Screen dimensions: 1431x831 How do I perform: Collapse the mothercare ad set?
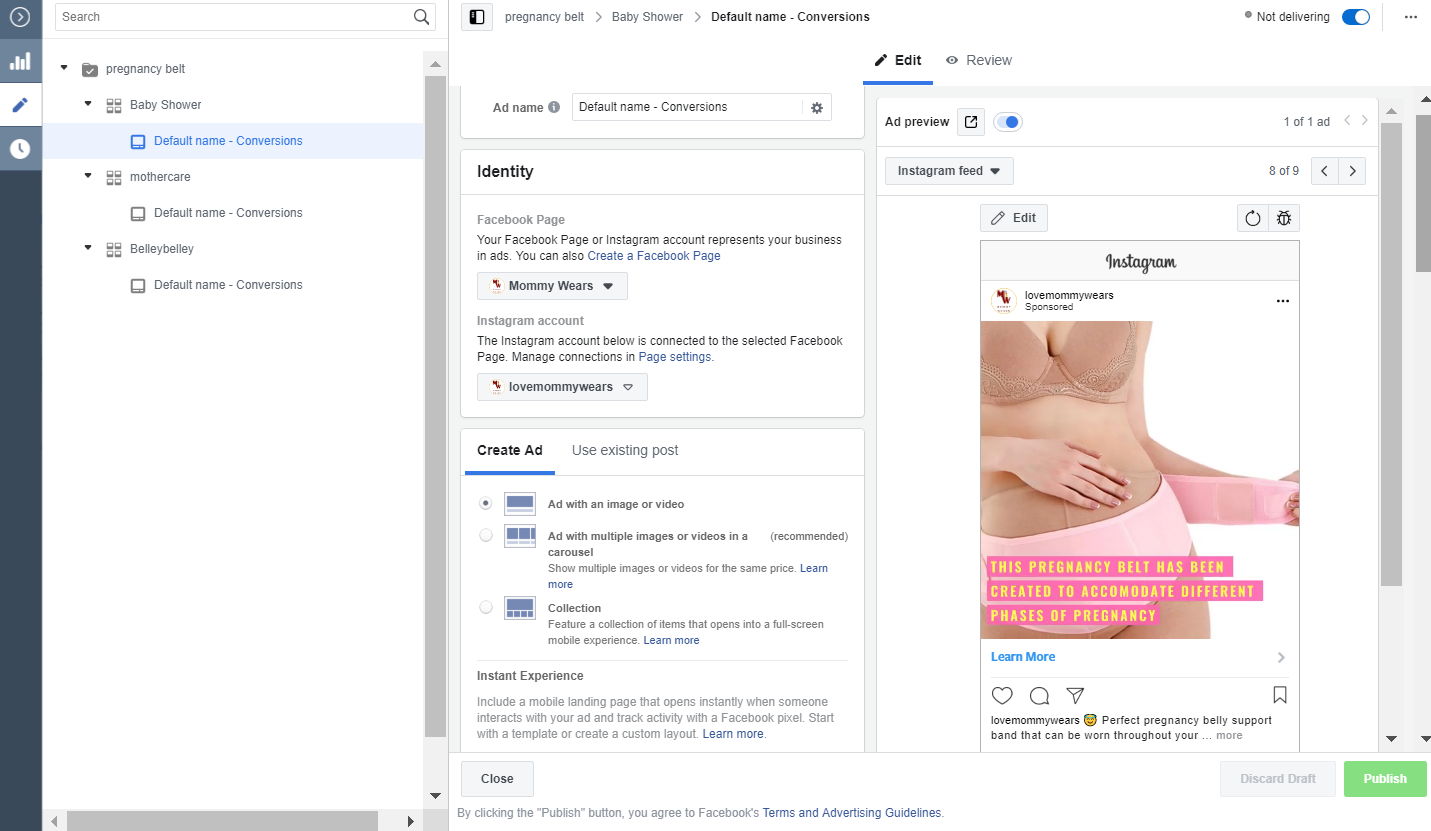(x=88, y=177)
